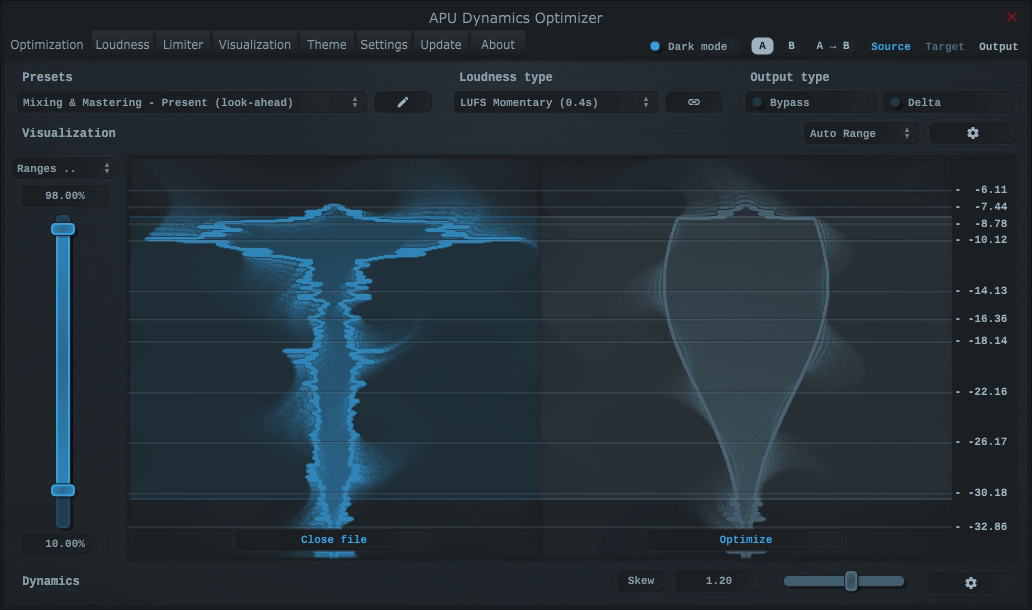Enable the Delta output type

coord(948,102)
